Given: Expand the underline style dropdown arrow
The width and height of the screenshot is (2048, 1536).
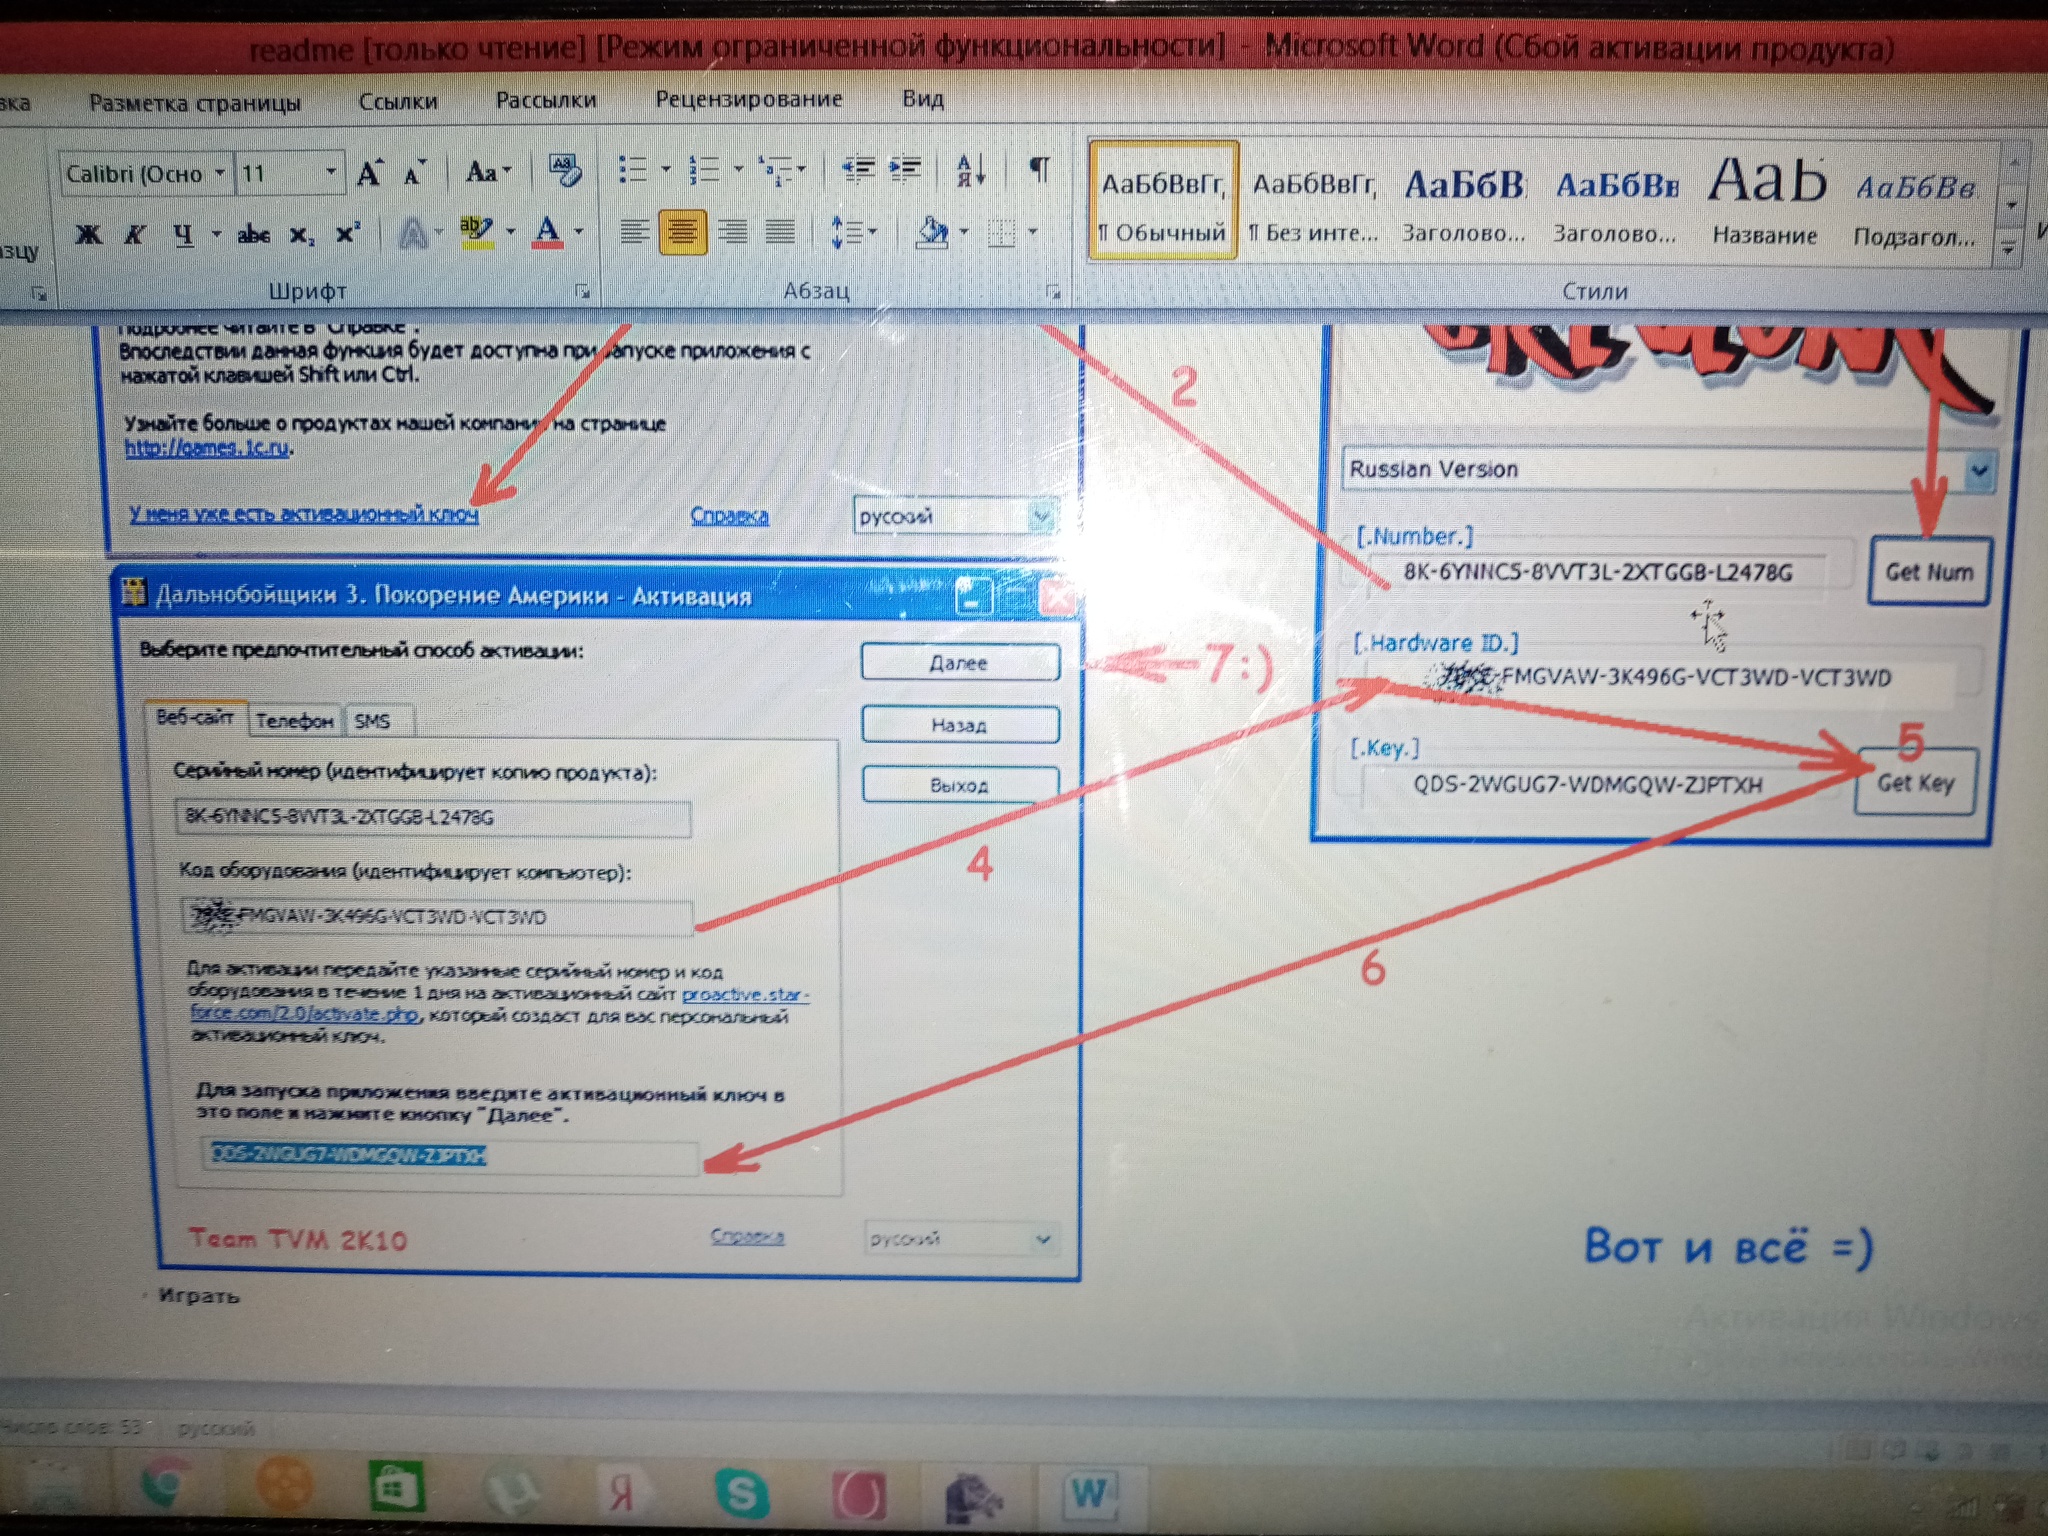Looking at the screenshot, I should coord(215,236).
